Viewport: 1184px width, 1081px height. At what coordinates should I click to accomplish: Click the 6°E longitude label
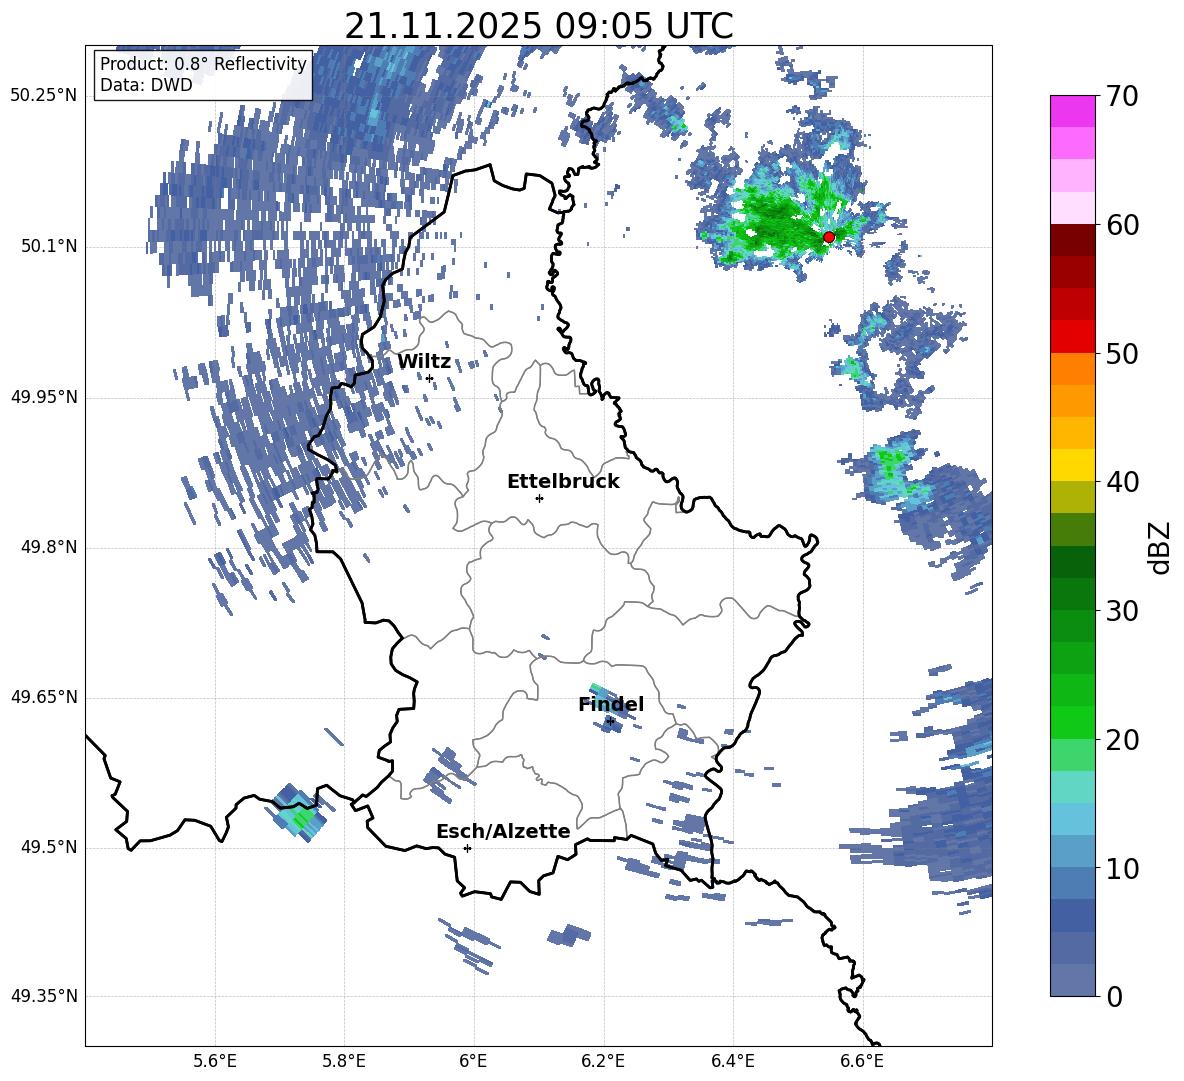pos(473,1061)
